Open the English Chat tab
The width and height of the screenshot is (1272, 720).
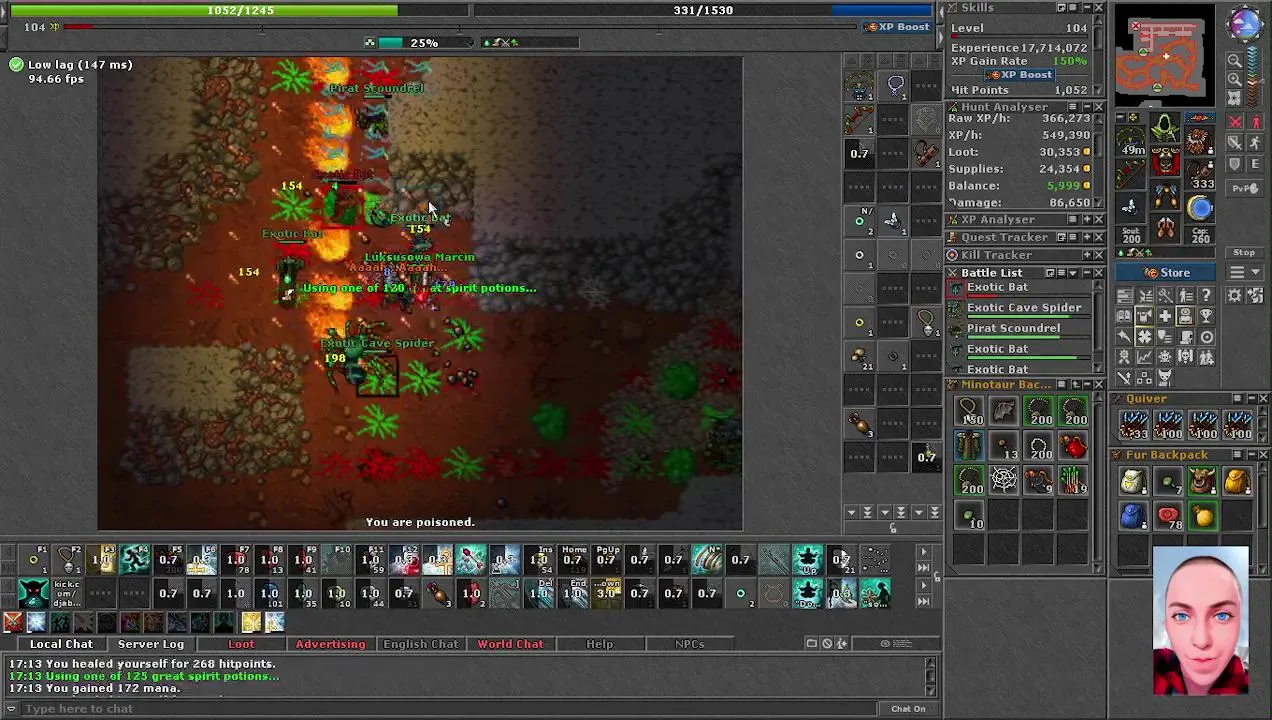click(421, 644)
